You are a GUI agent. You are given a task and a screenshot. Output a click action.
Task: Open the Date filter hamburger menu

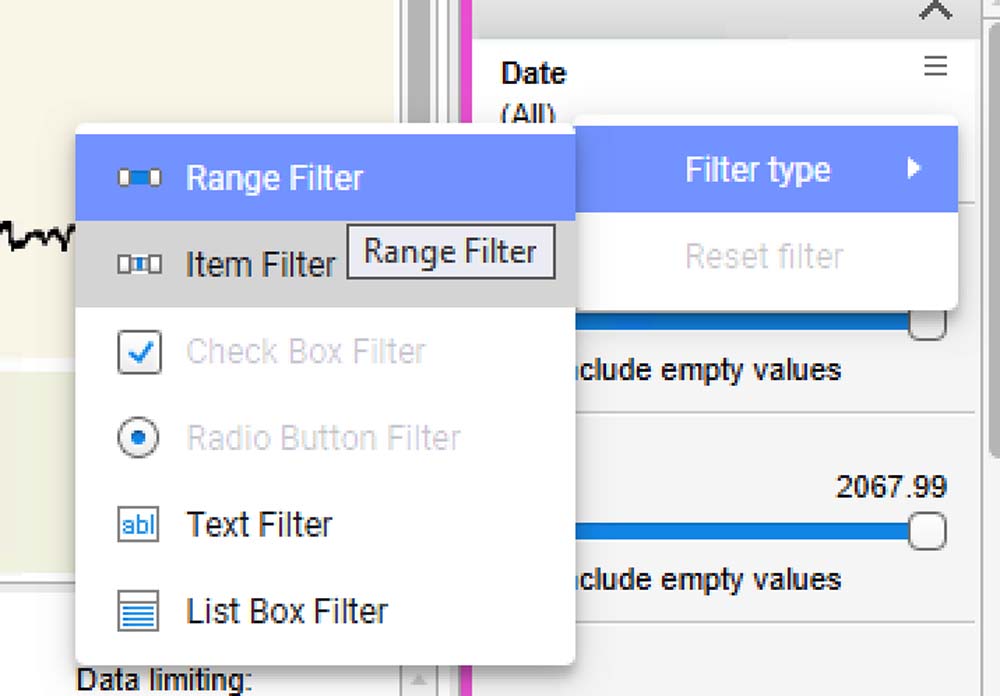pos(935,67)
